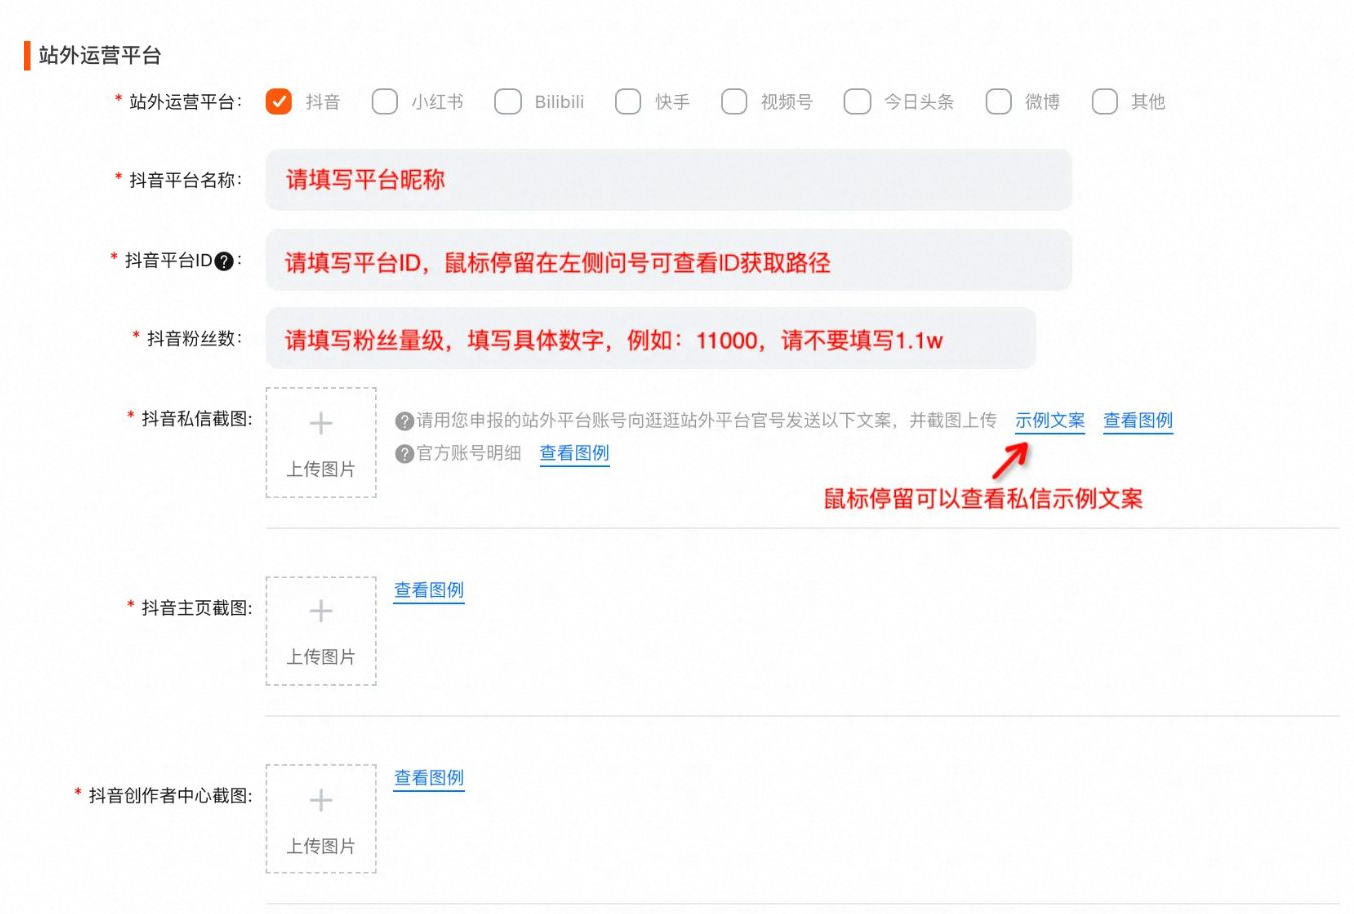Click the 抖音粉丝数 input field
This screenshot has width=1354, height=914.
[650, 338]
